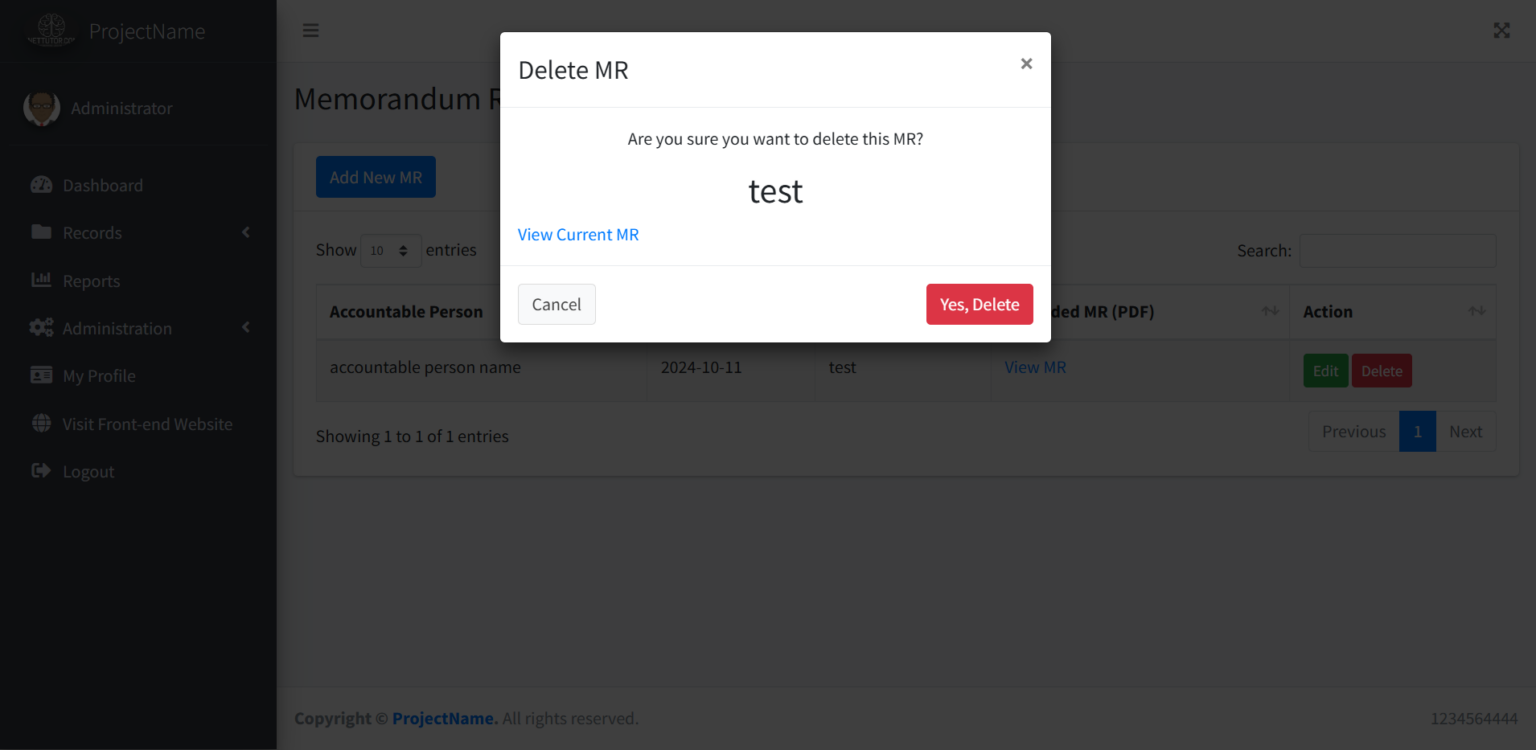Expand the Records submenu chevron
Image resolution: width=1536 pixels, height=750 pixels.
tap(246, 232)
